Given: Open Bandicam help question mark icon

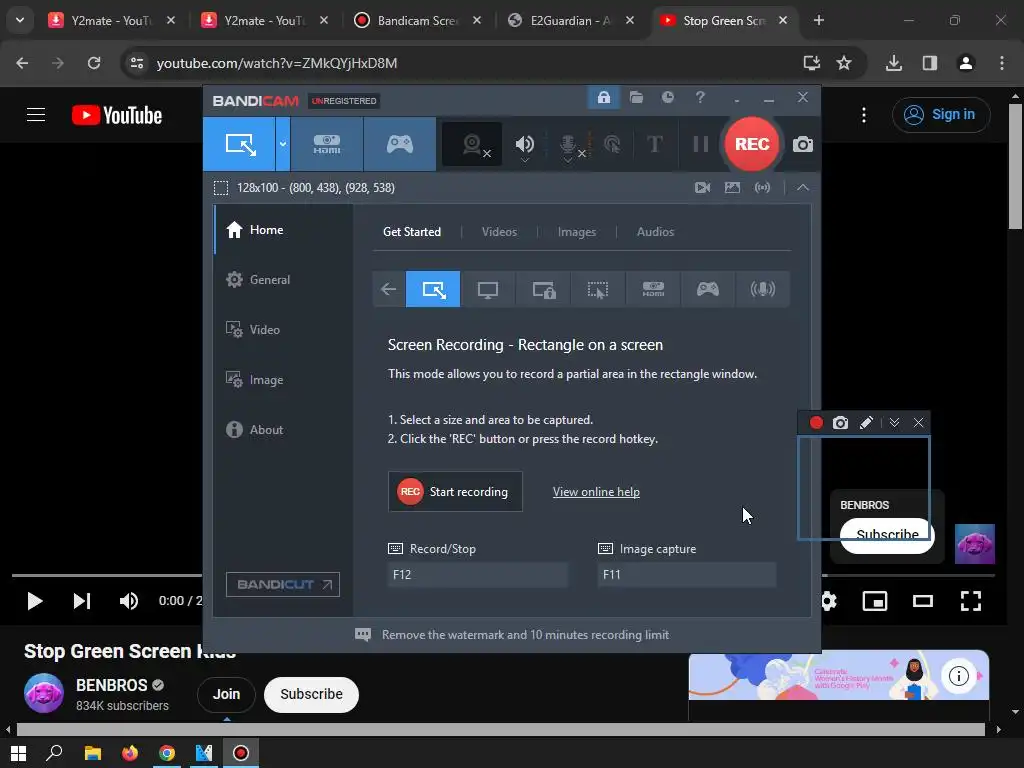Looking at the screenshot, I should click(700, 98).
